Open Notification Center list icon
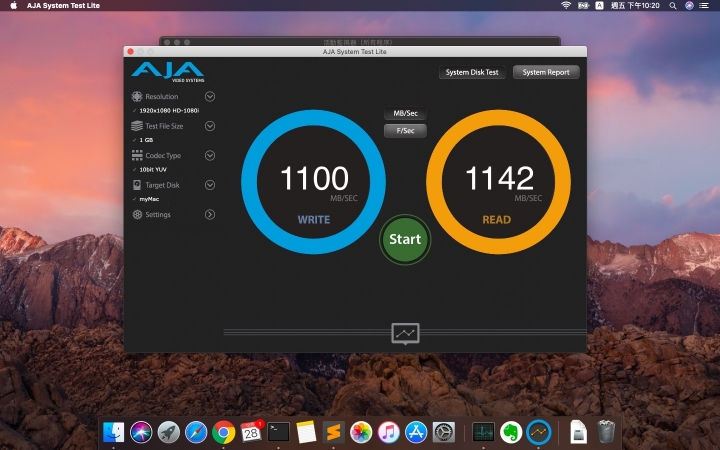This screenshot has width=720, height=450. [x=704, y=6]
